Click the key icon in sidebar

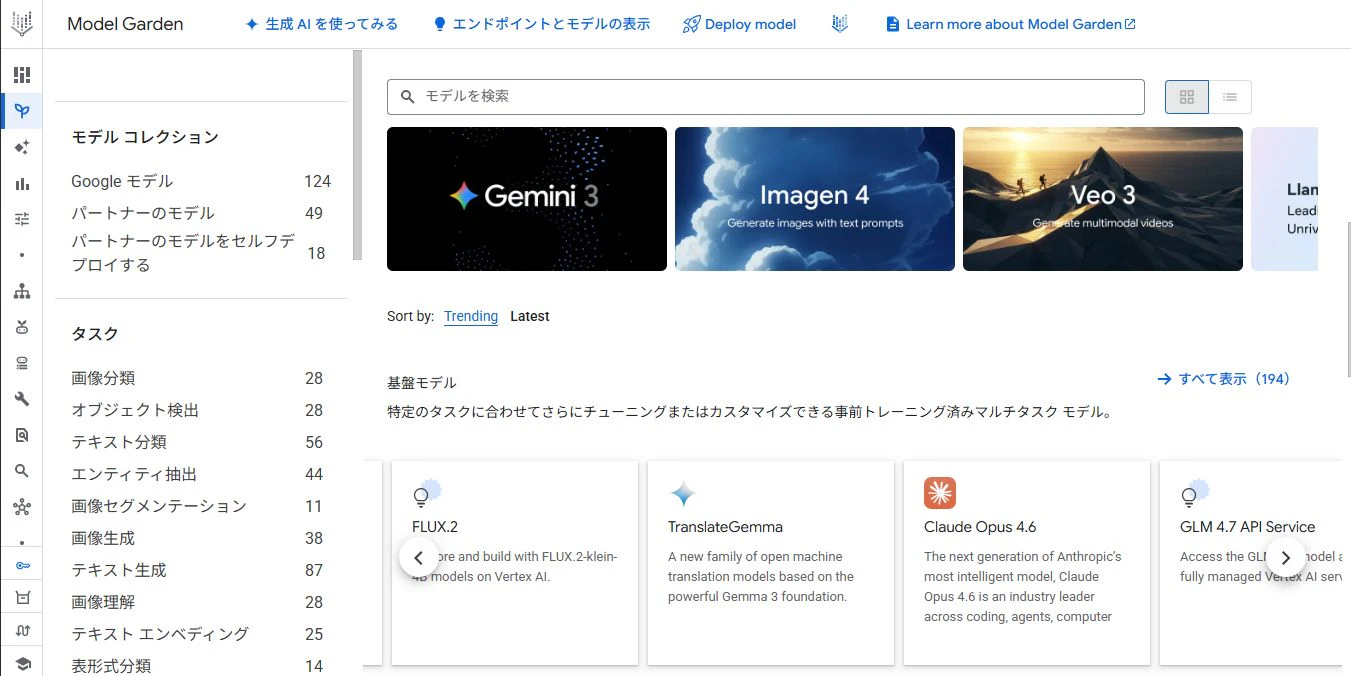[22, 565]
